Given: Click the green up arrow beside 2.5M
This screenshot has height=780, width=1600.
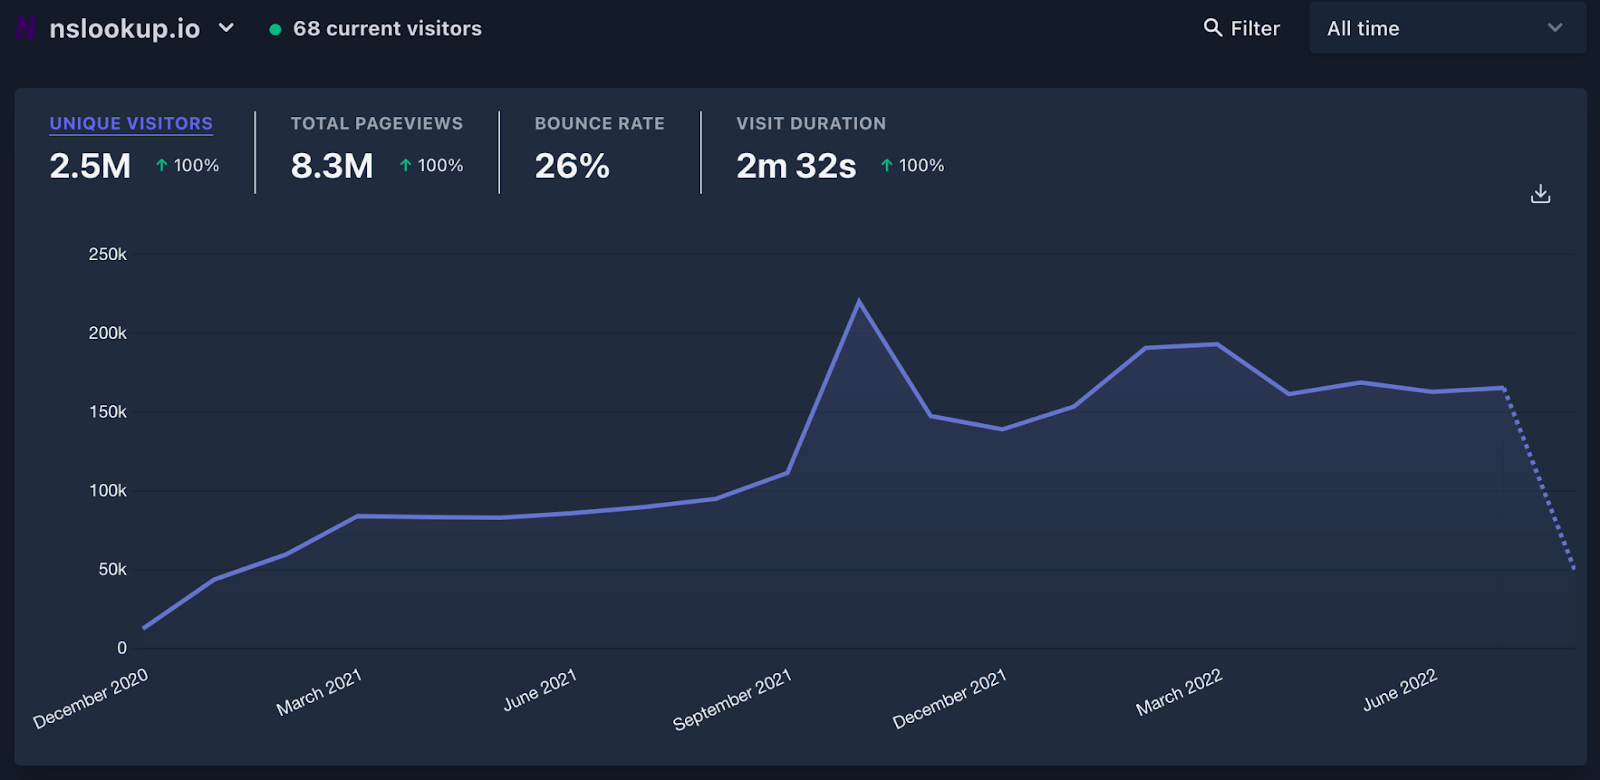Looking at the screenshot, I should [x=161, y=165].
